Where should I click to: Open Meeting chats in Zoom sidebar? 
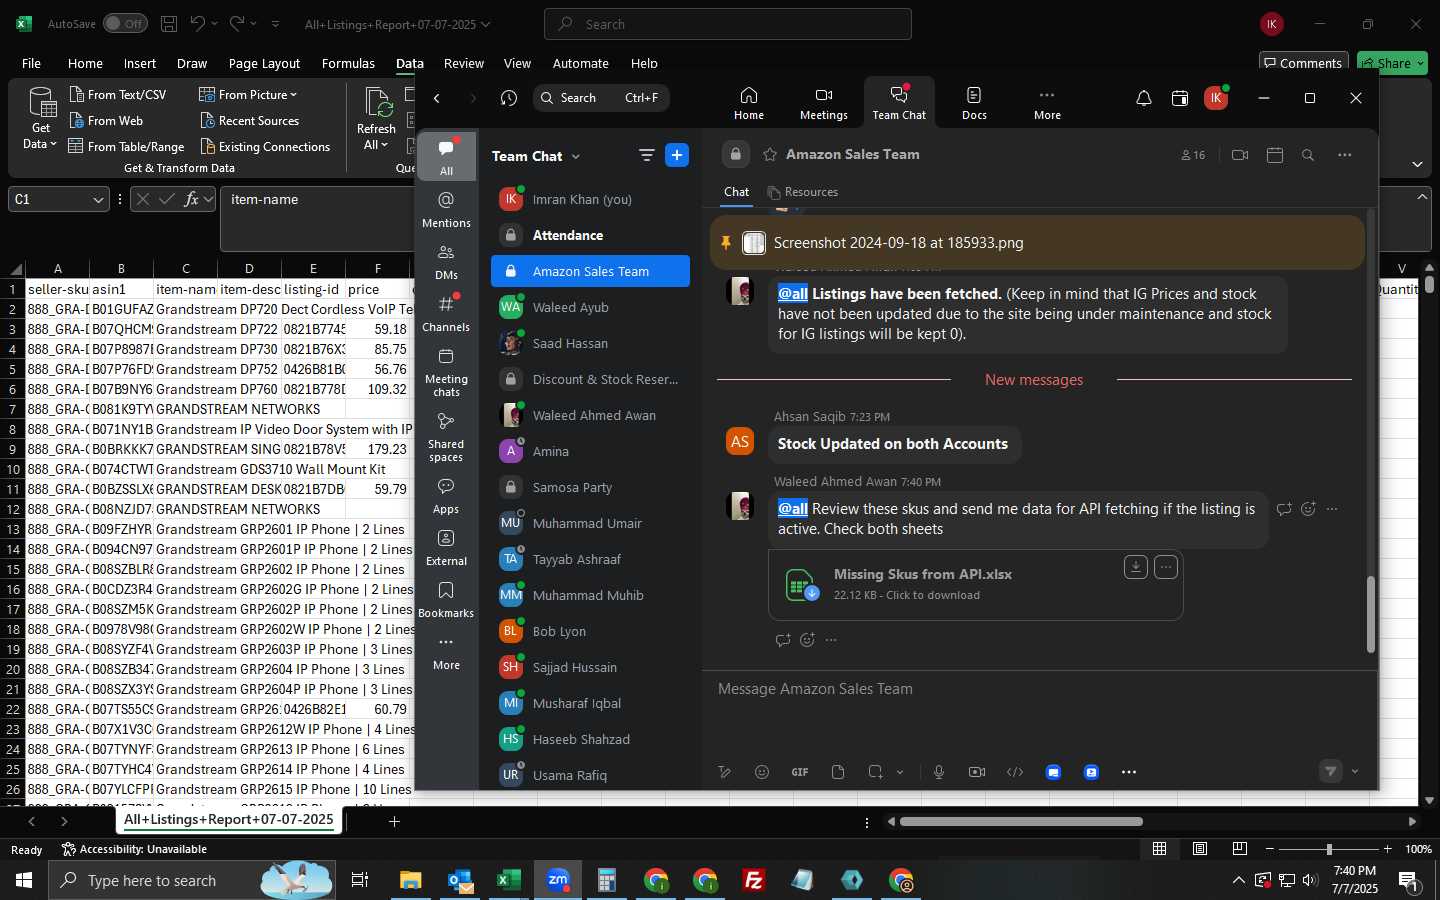pyautogui.click(x=446, y=371)
